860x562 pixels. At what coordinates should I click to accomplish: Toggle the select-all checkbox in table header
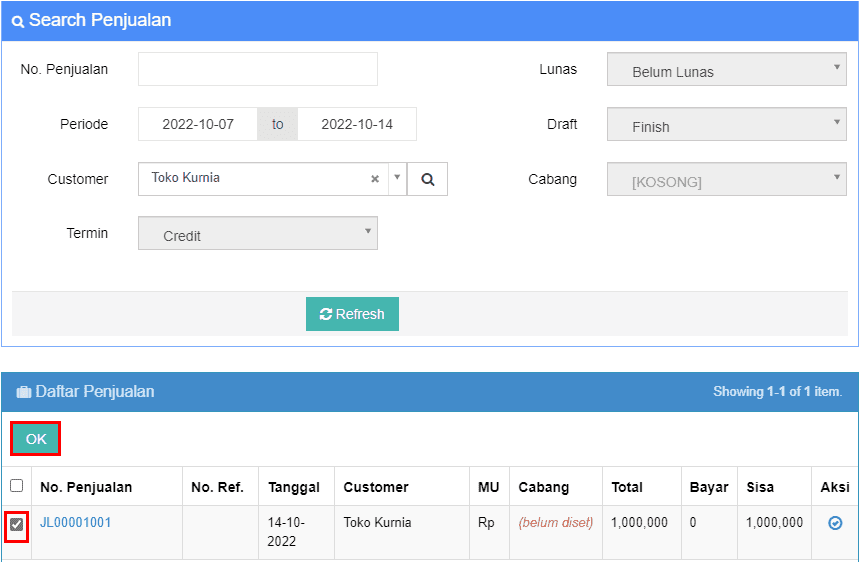(17, 486)
